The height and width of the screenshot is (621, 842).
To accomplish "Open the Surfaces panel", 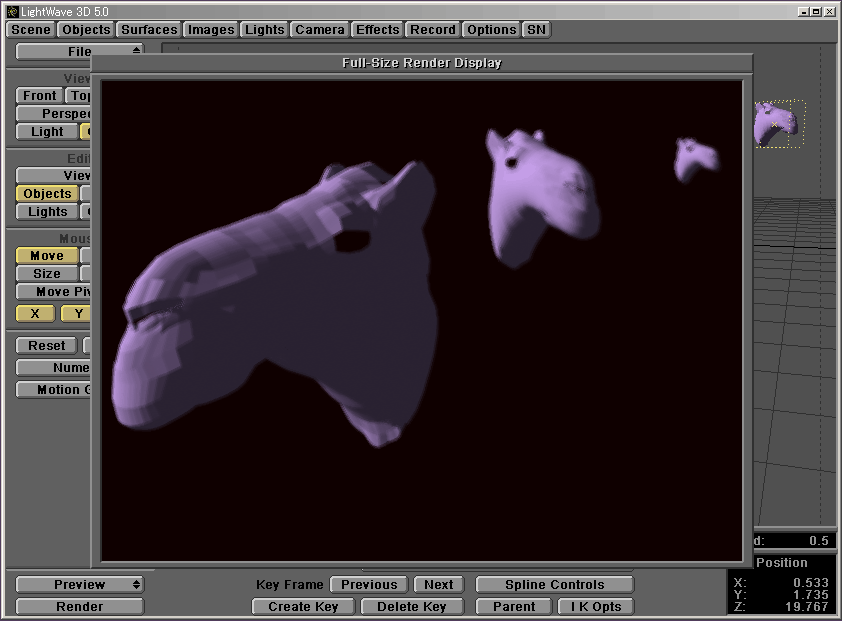I will [149, 30].
